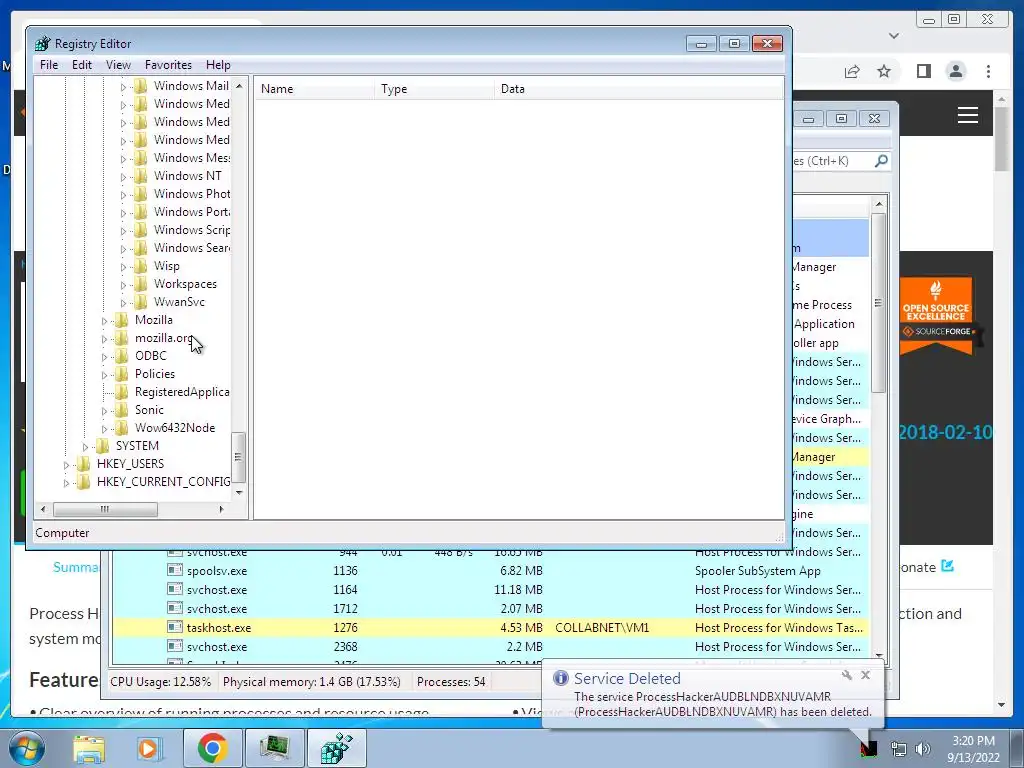
Task: Close the Service Deleted notification
Action: pos(865,675)
